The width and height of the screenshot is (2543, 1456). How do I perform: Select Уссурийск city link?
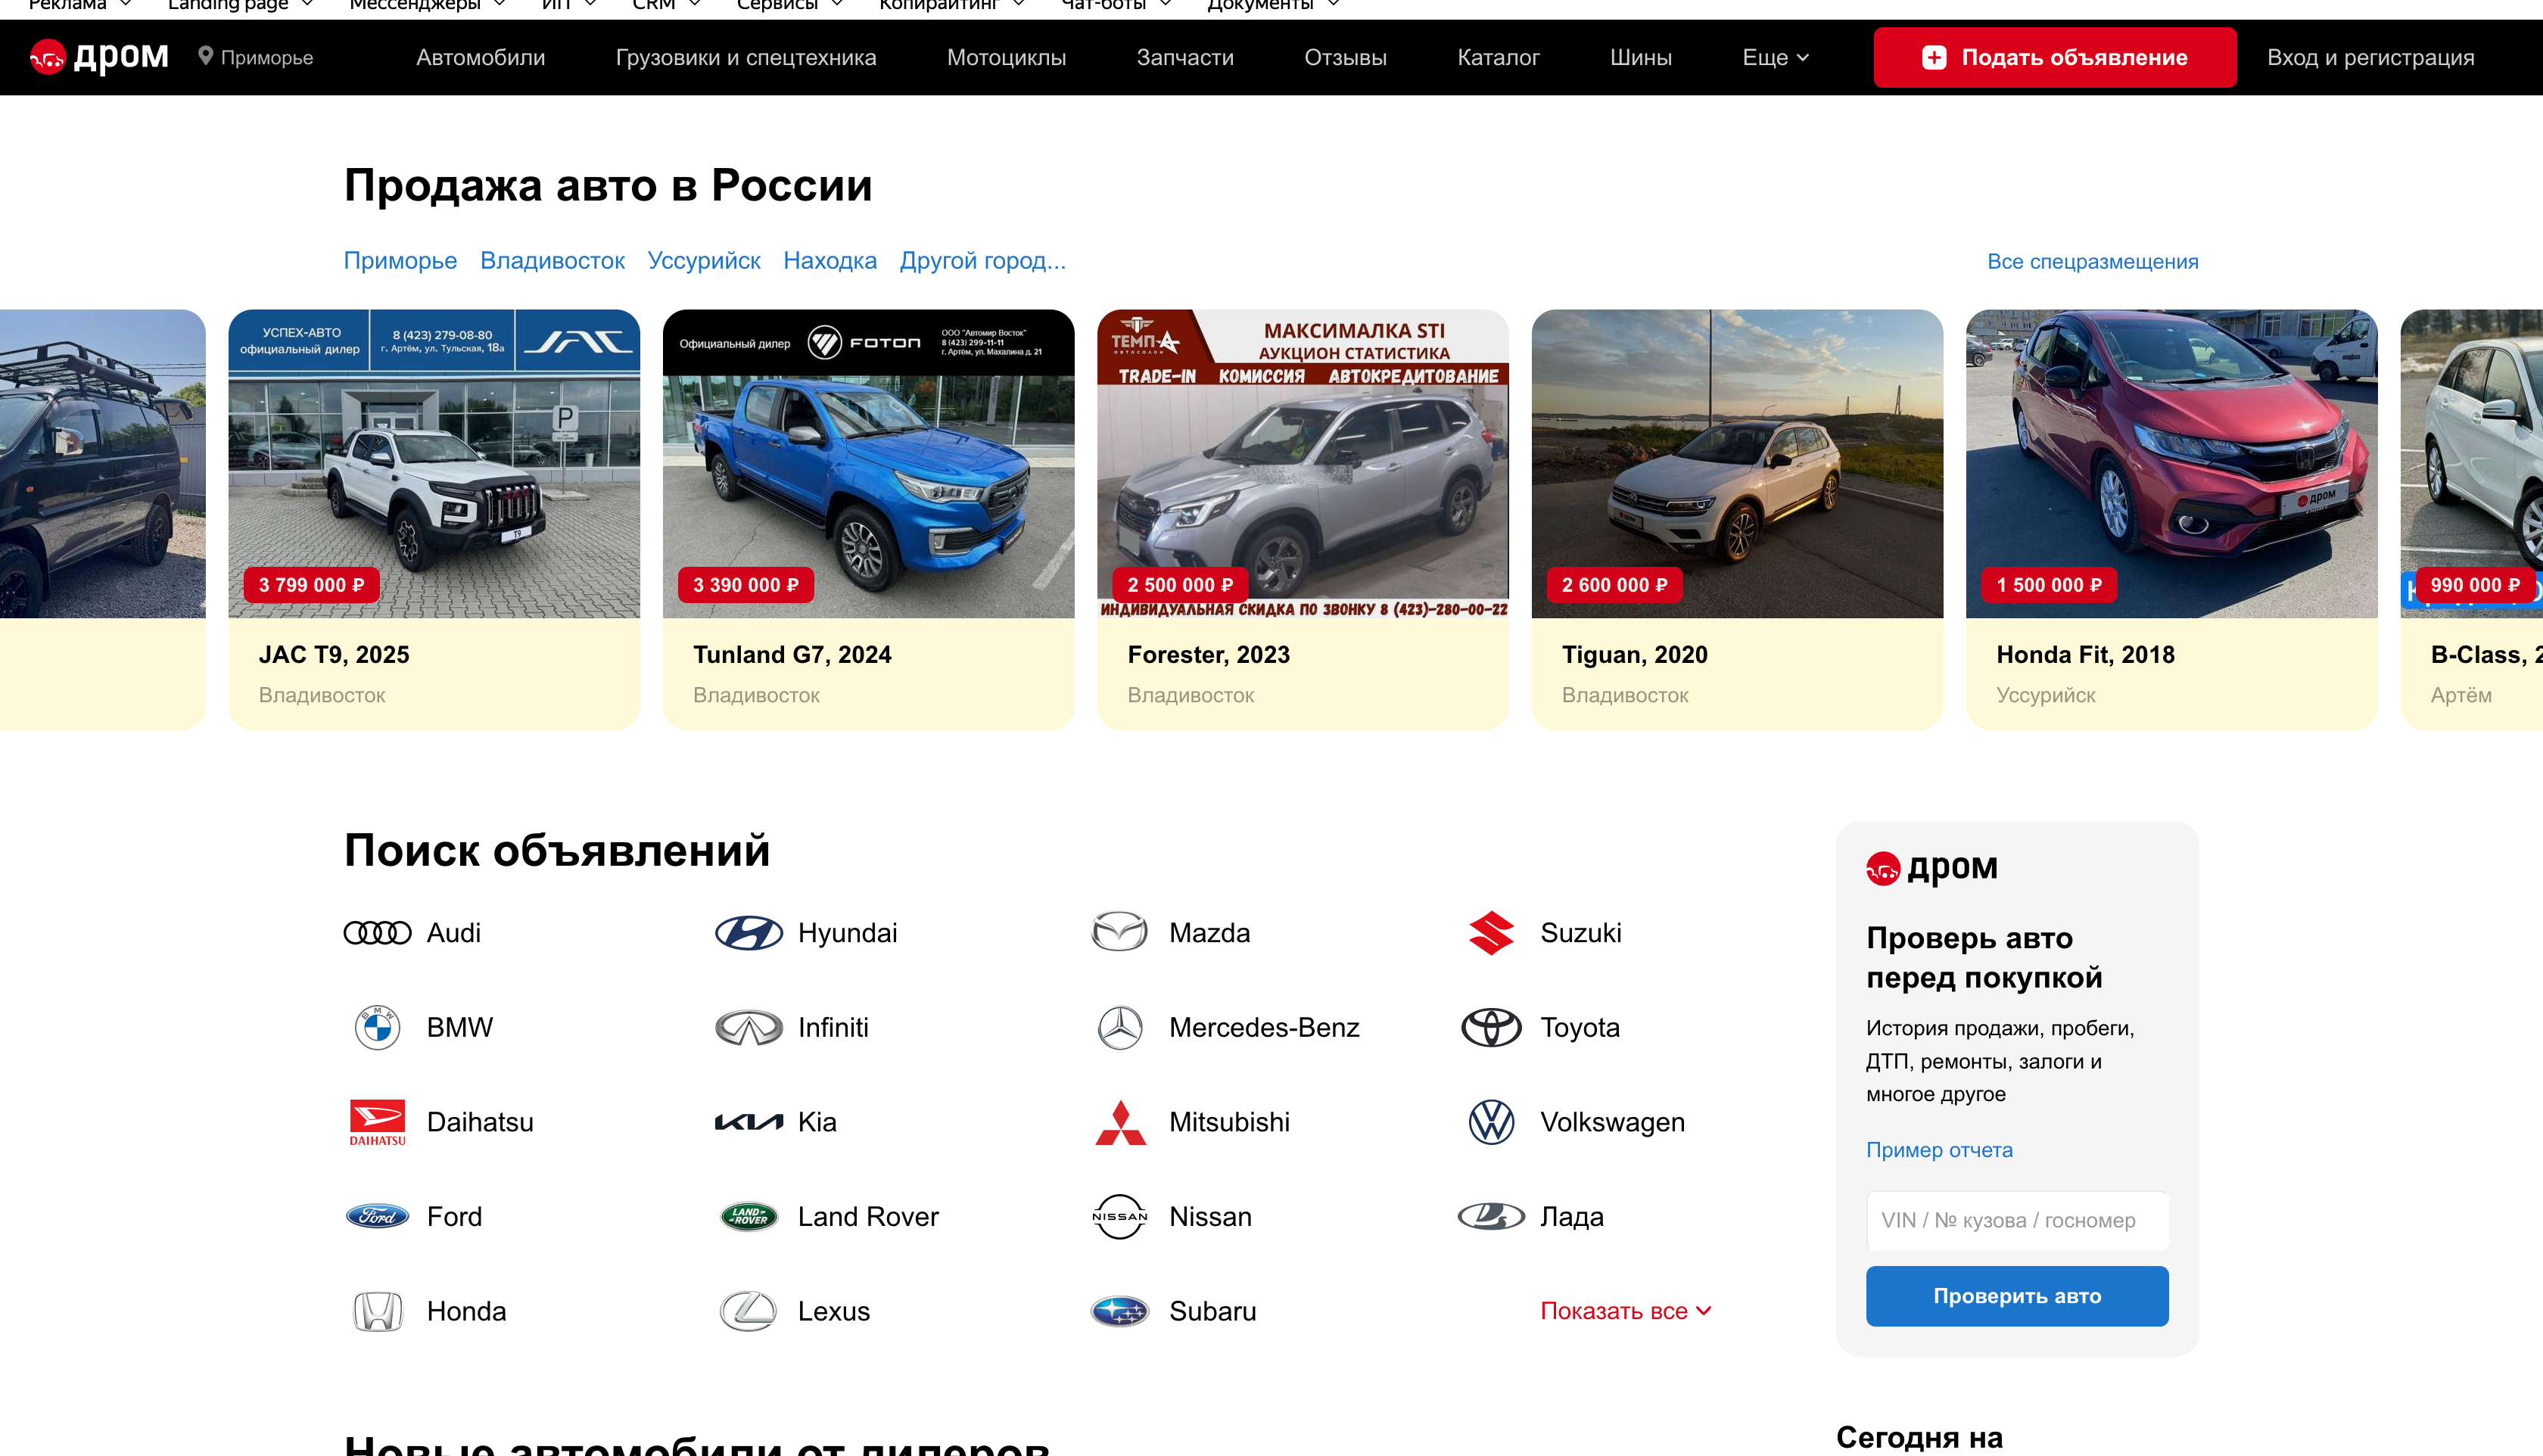(x=704, y=260)
